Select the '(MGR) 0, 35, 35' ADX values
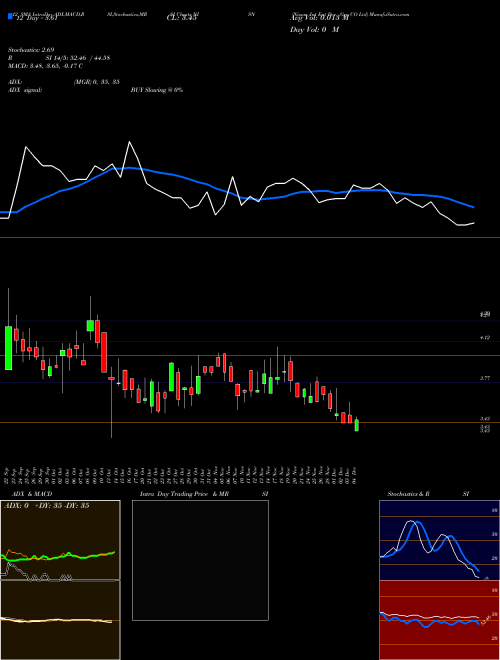The width and height of the screenshot is (500, 660). click(96, 82)
